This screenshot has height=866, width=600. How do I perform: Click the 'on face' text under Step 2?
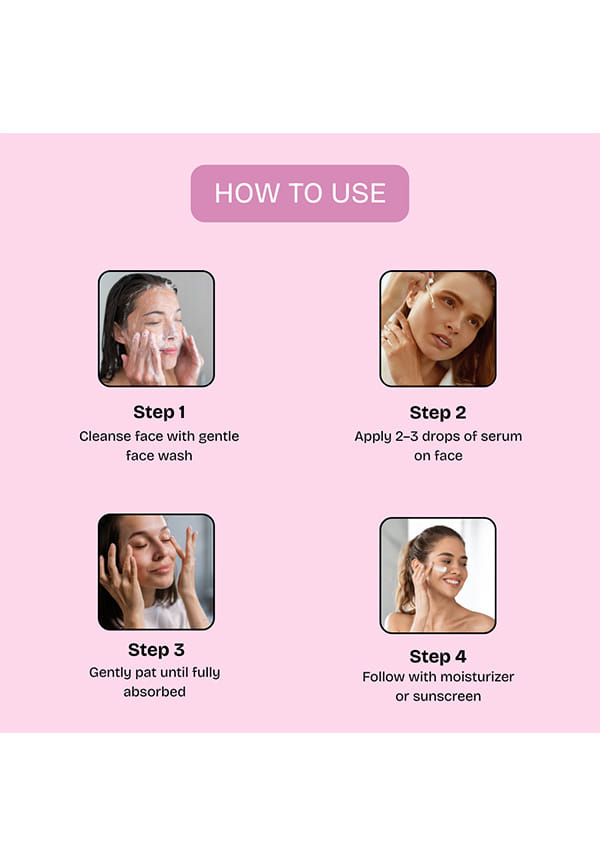[x=438, y=456]
